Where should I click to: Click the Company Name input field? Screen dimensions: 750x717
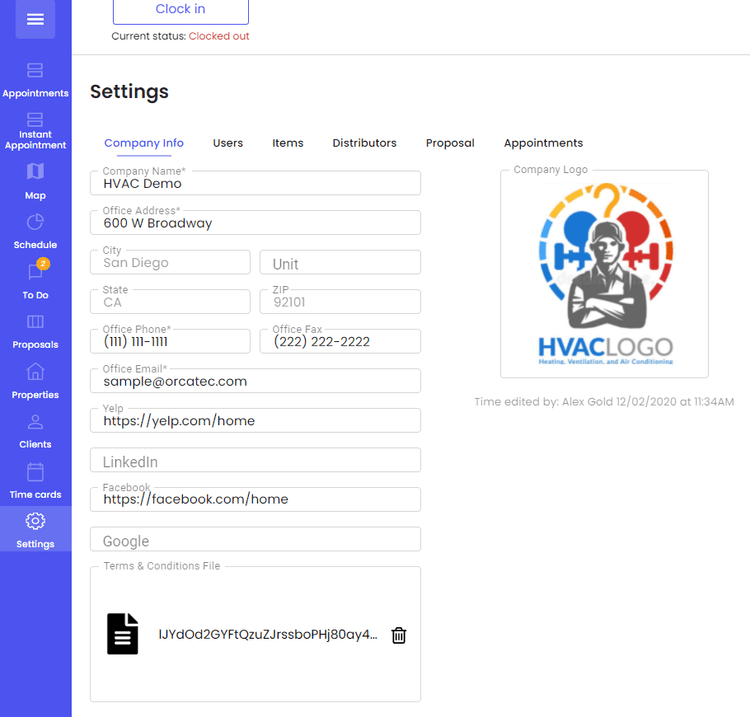pyautogui.click(x=255, y=184)
